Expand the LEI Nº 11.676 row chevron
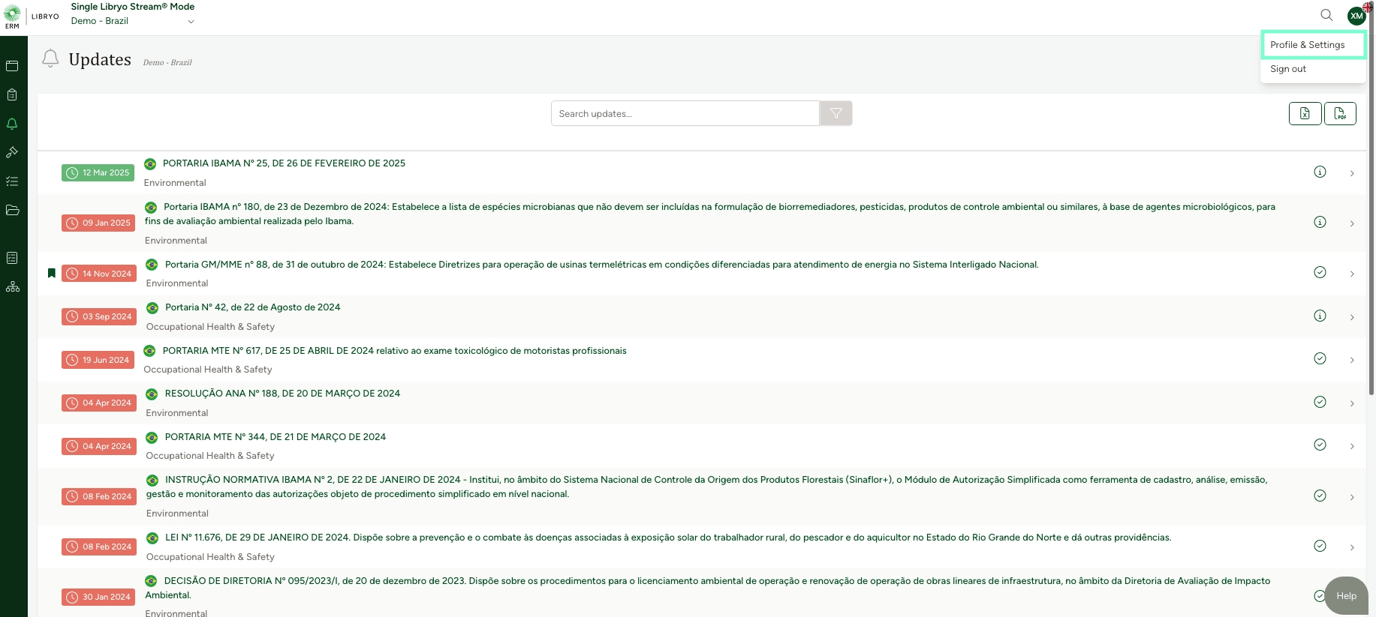This screenshot has height=617, width=1376. [1352, 548]
